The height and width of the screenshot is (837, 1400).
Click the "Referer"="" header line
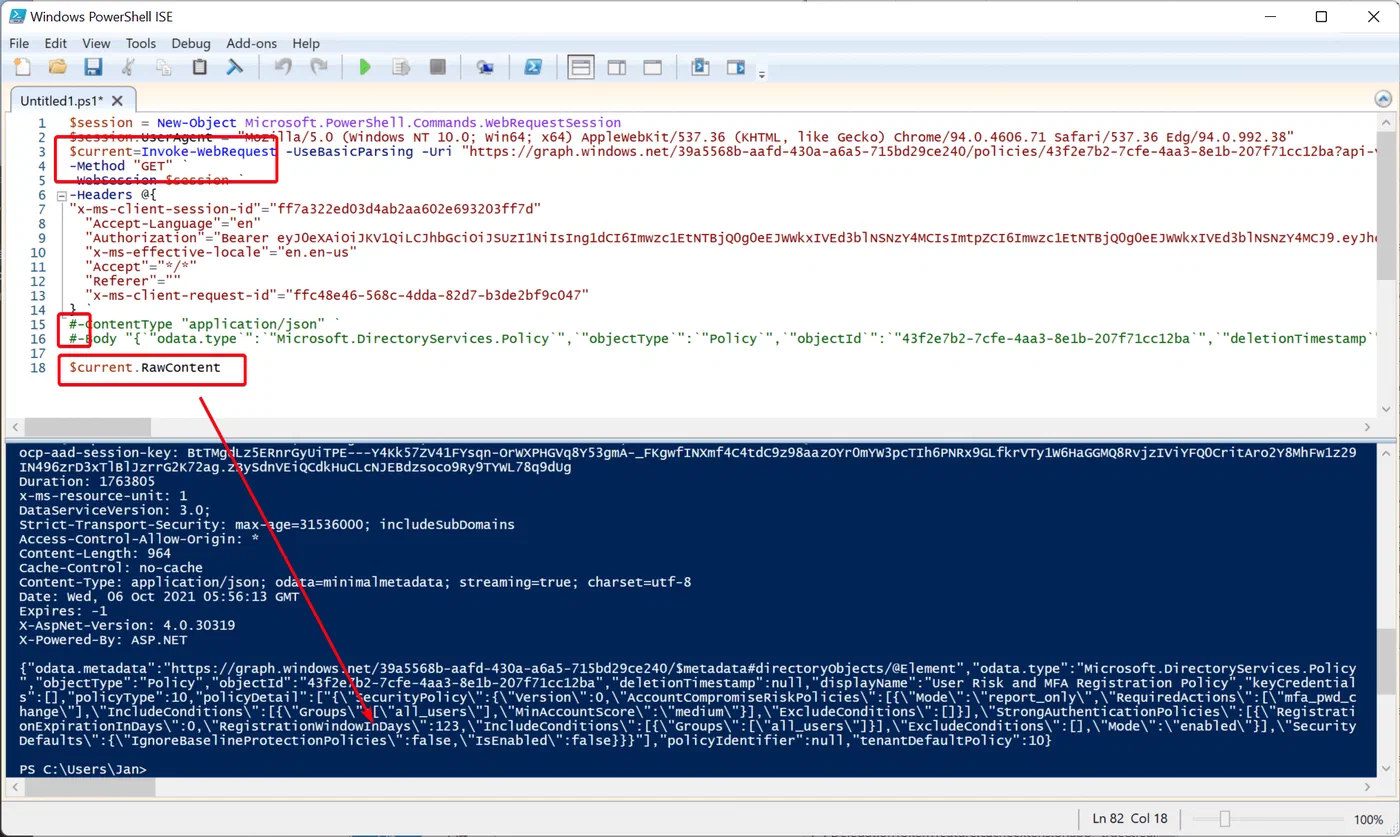tap(133, 281)
